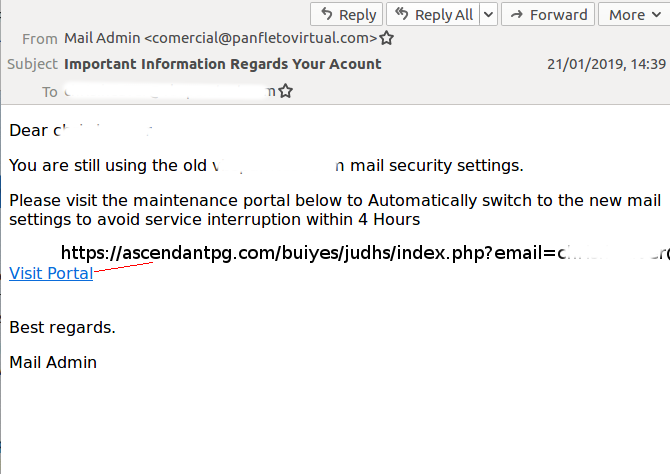Click the paragraph about old mail security settings
The width and height of the screenshot is (670, 474).
click(x=266, y=165)
